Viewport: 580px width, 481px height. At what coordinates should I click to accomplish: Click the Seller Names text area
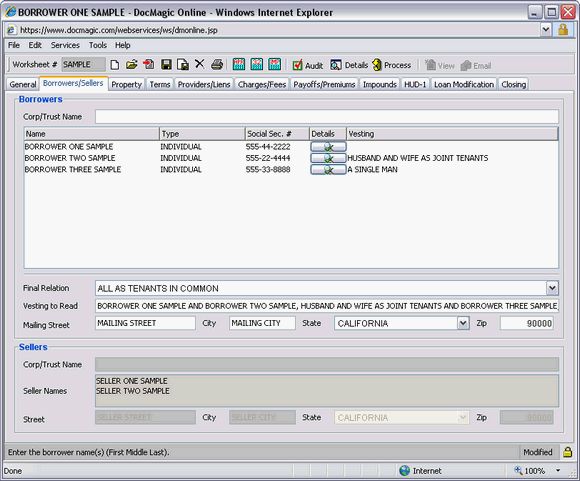pos(327,391)
